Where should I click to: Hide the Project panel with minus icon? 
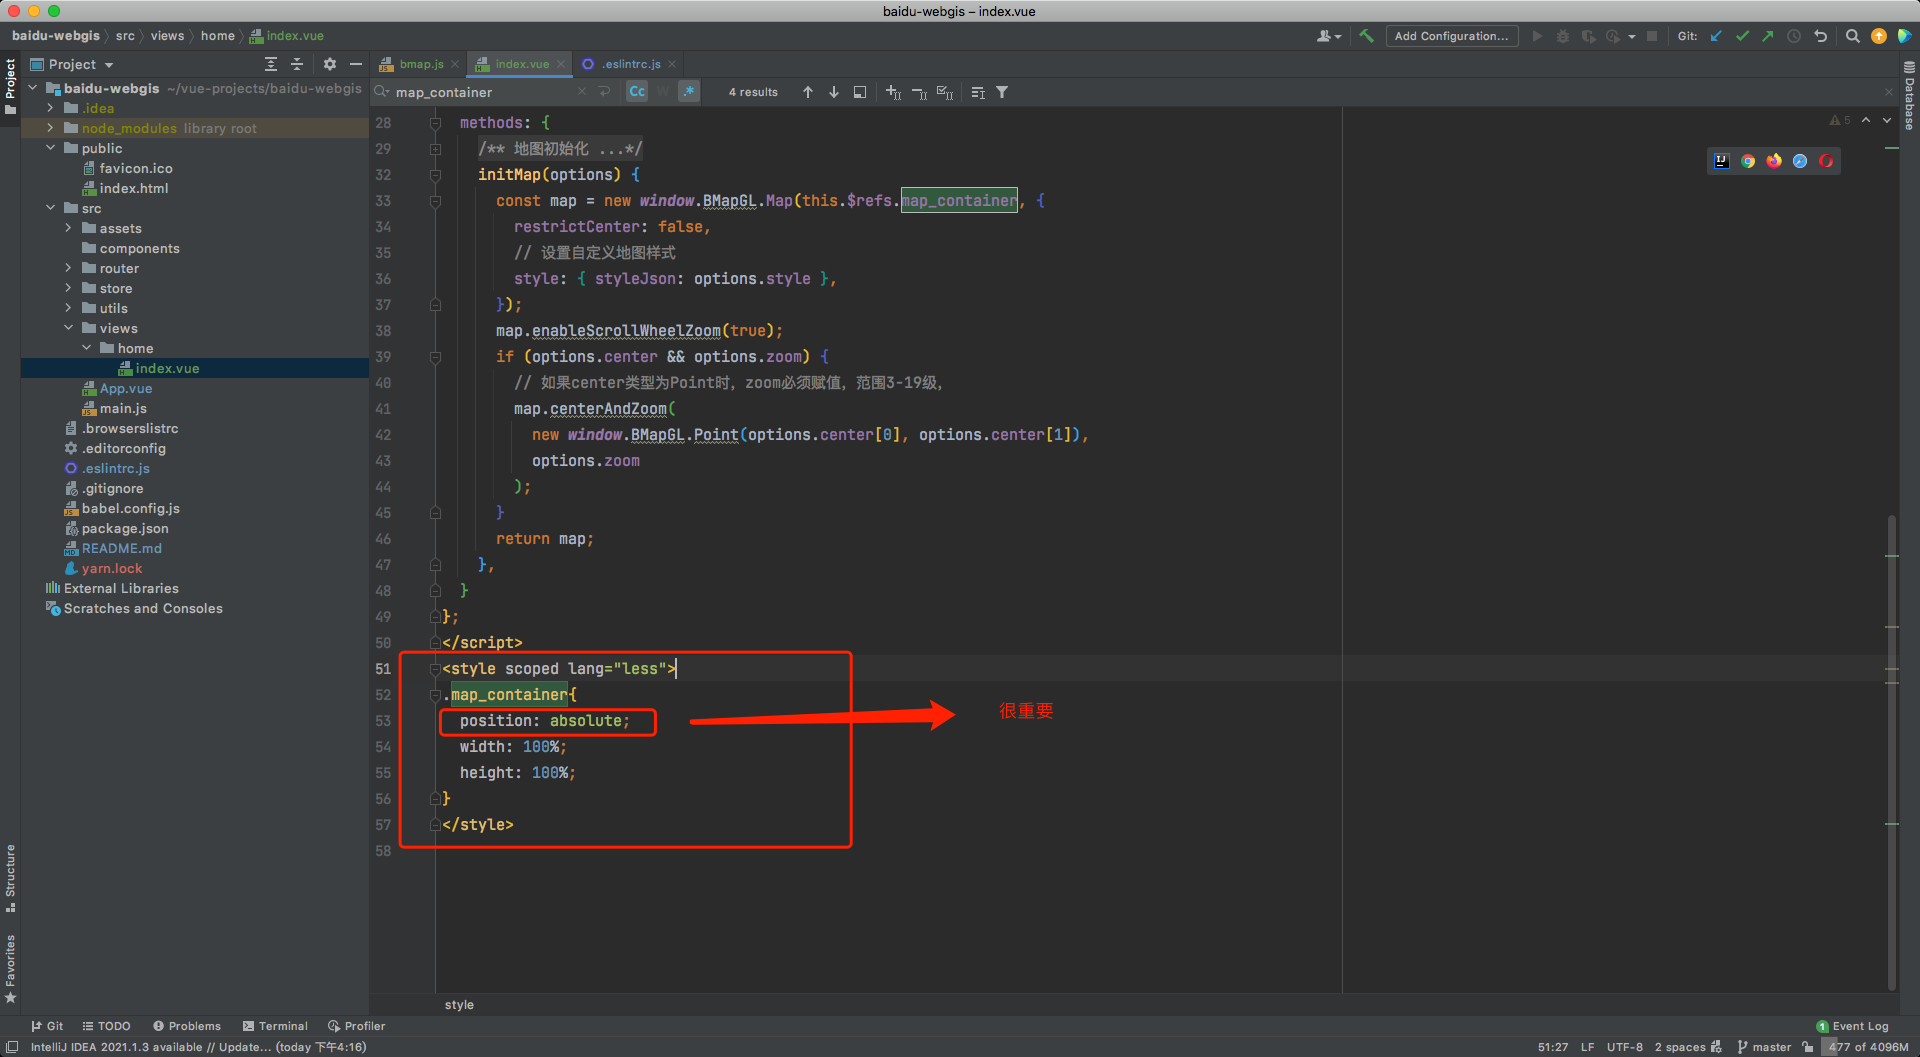tap(356, 64)
